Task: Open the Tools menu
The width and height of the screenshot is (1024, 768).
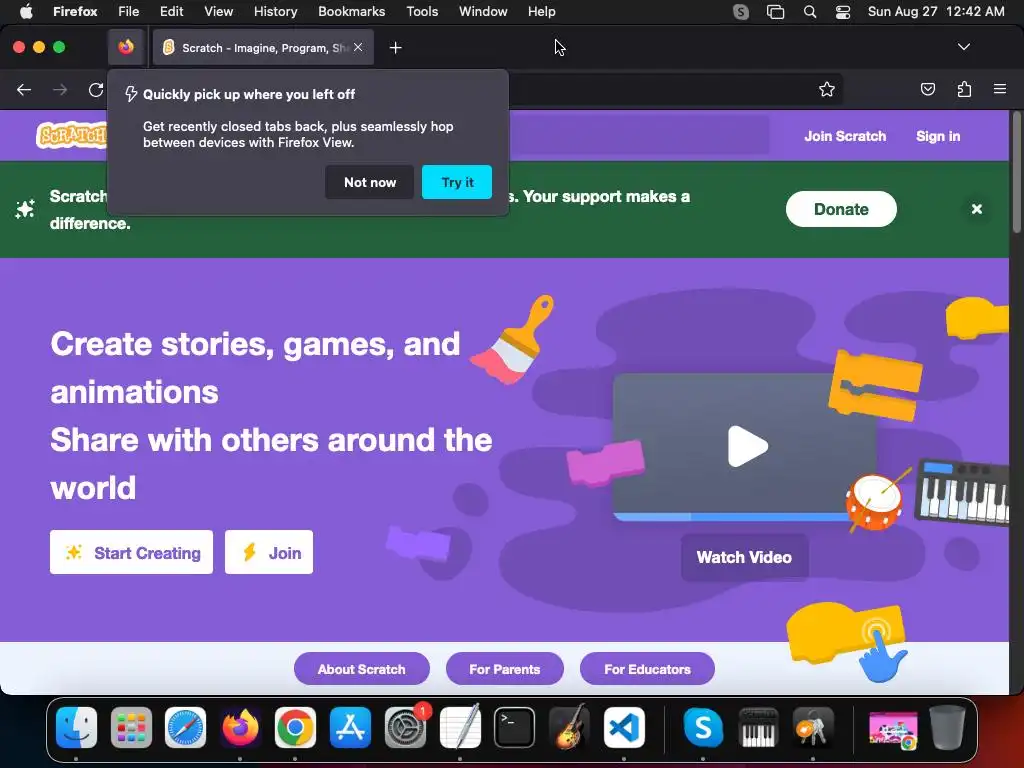Action: pos(422,11)
